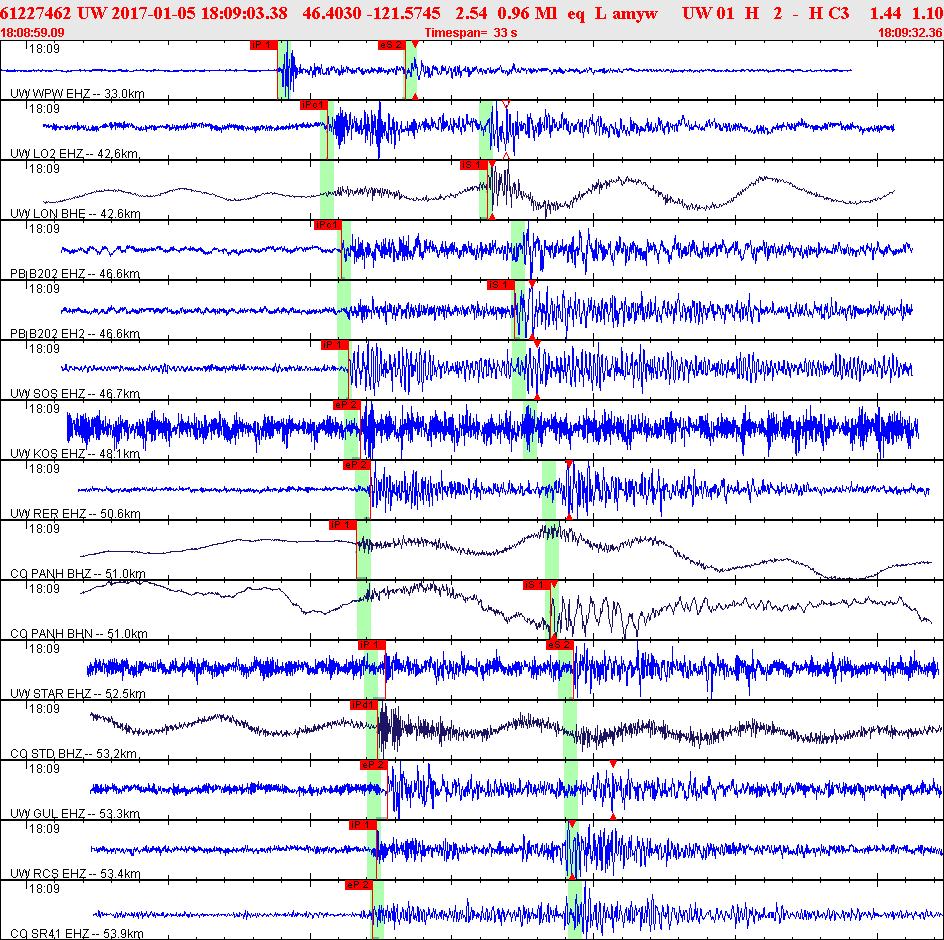Click the '1.44 1.10' values in header
Viewport: 944px width, 940px height.
coord(907,13)
